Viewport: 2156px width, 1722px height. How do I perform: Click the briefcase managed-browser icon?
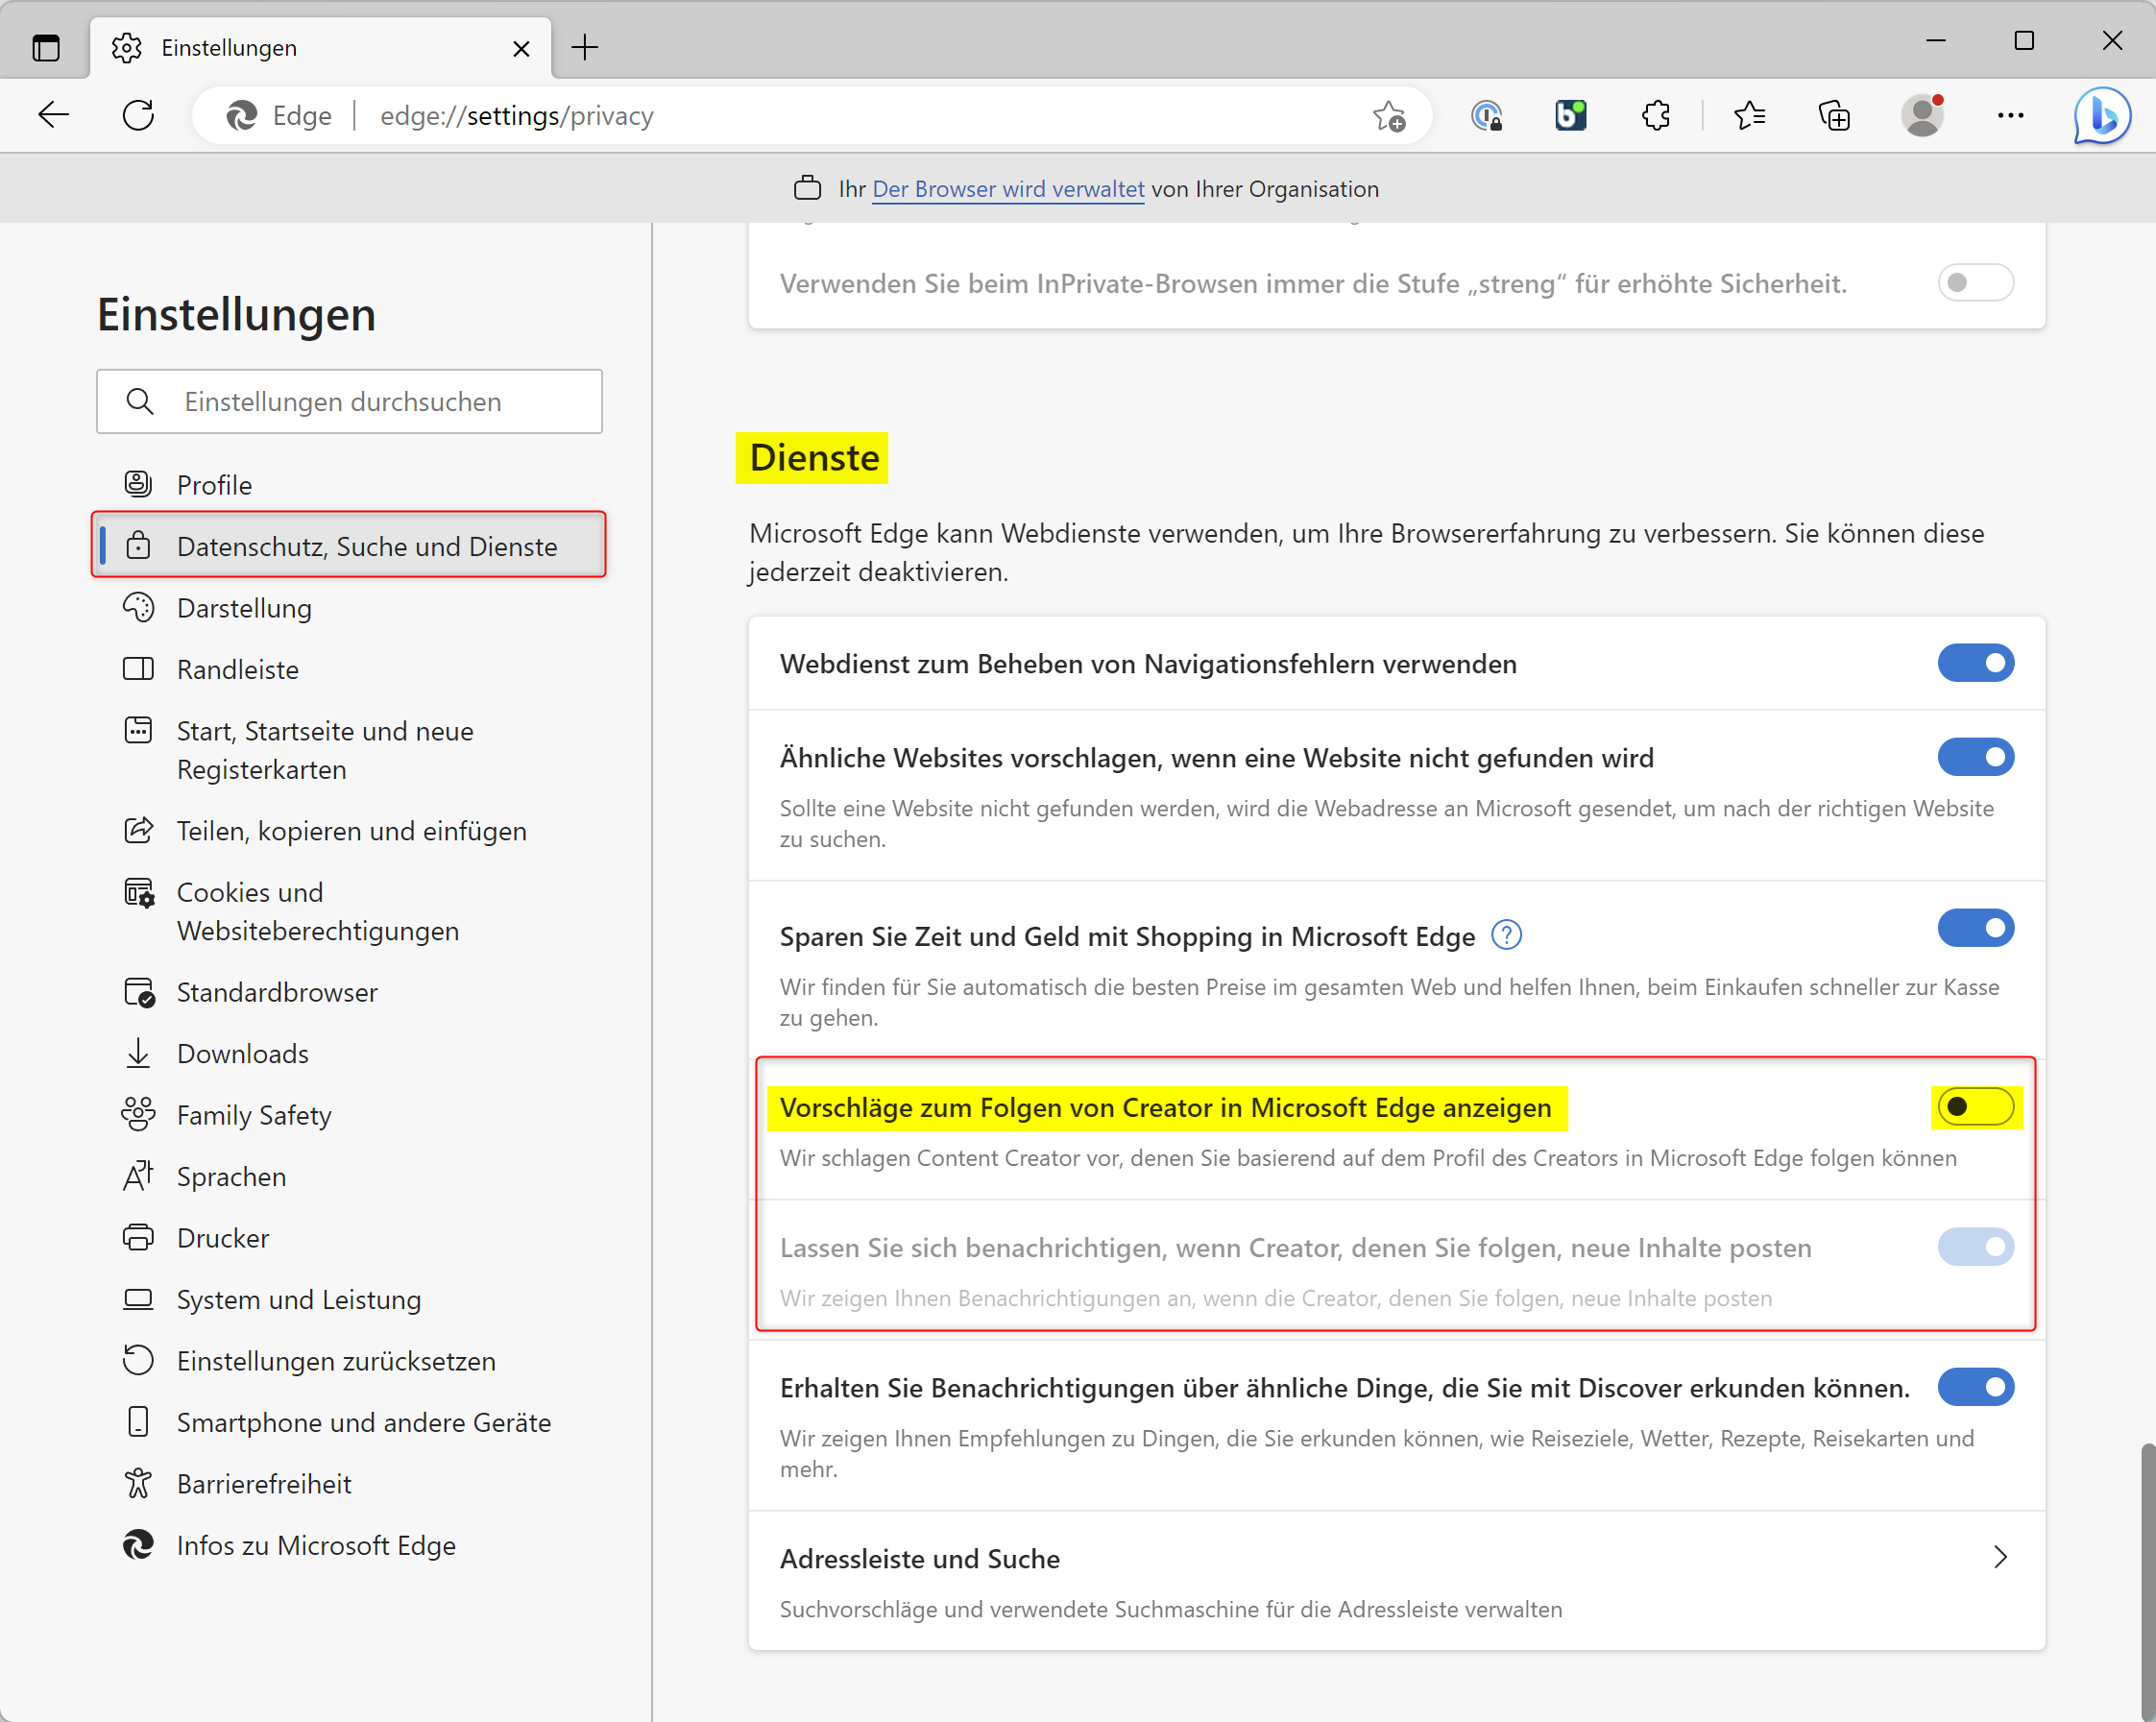click(x=808, y=188)
